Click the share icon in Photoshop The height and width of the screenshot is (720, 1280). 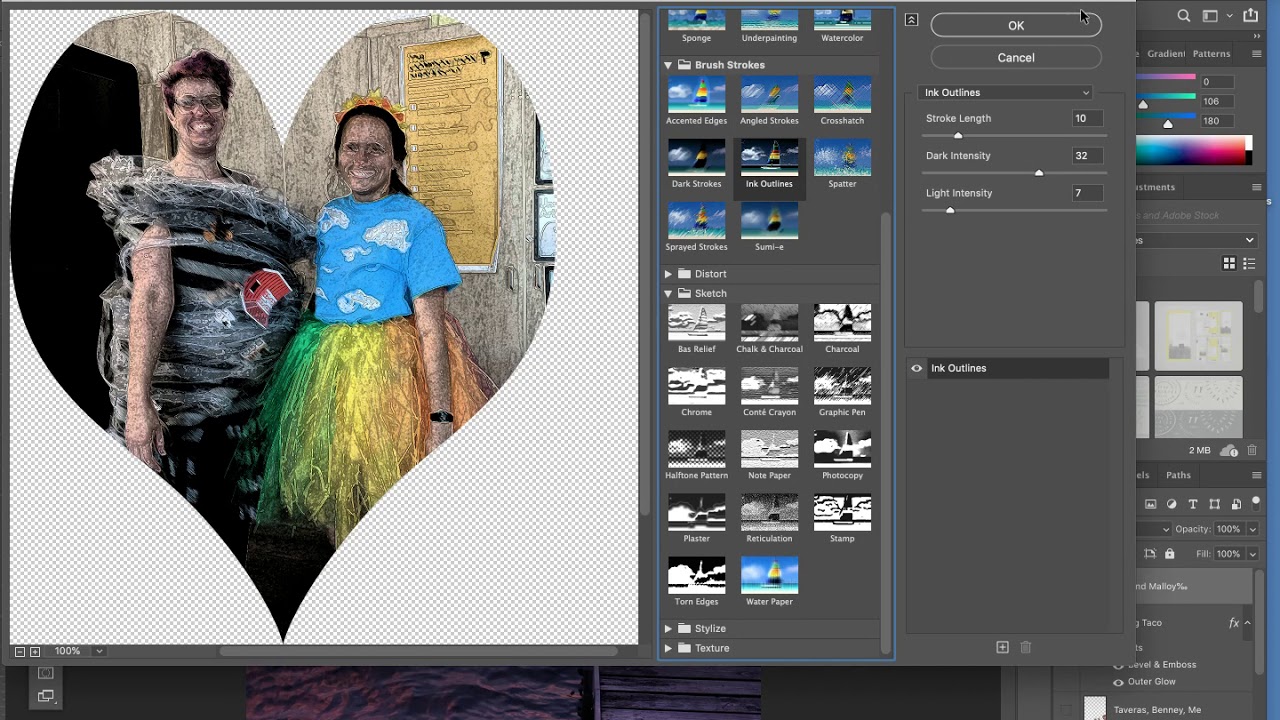(1250, 15)
